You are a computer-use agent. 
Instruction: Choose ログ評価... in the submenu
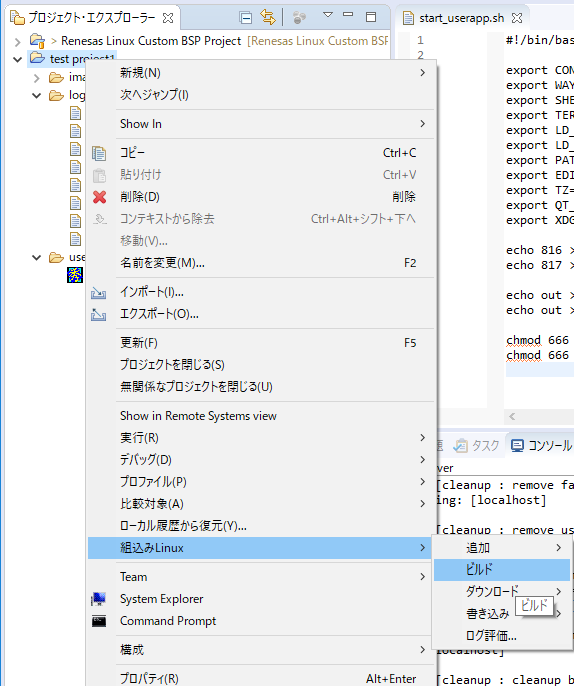[x=502, y=636]
